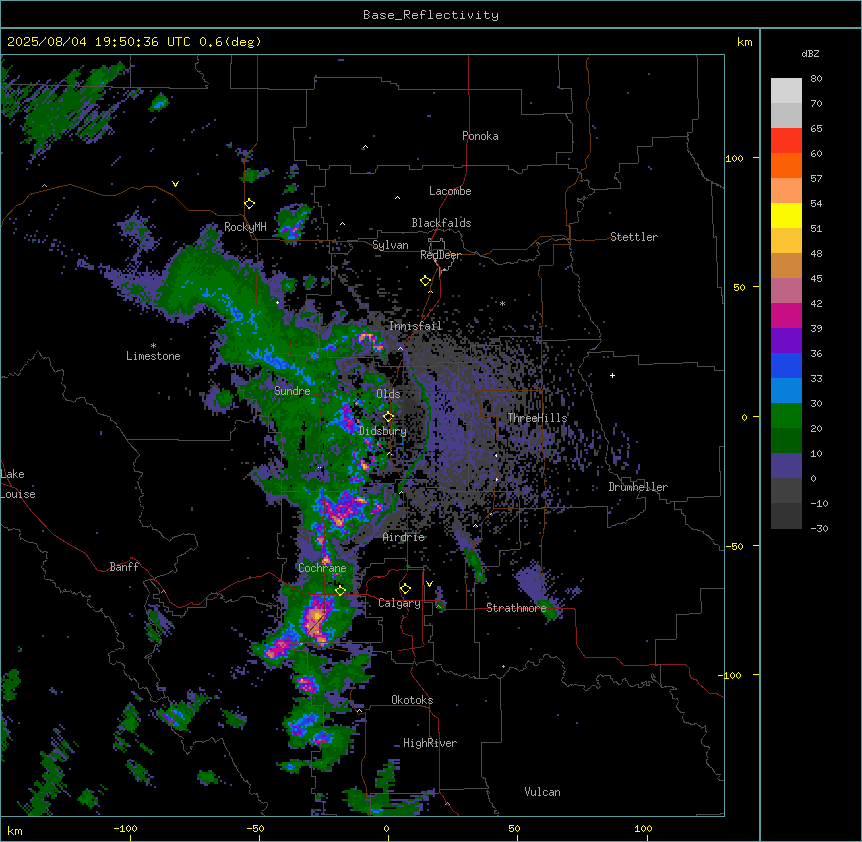Click the dBZ legend heading
This screenshot has width=862, height=842.
[x=810, y=53]
